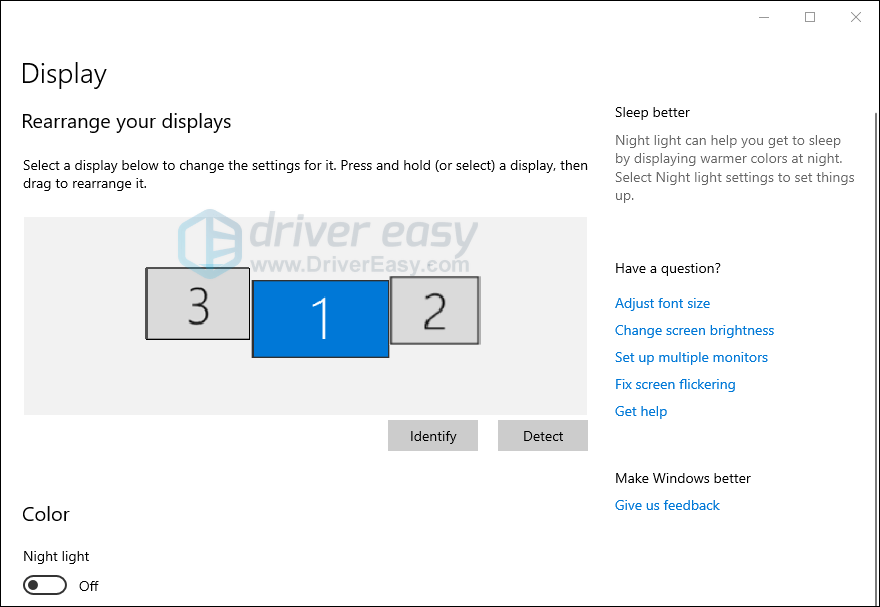Click the Detect button
Image resolution: width=880 pixels, height=607 pixels.
click(x=542, y=436)
